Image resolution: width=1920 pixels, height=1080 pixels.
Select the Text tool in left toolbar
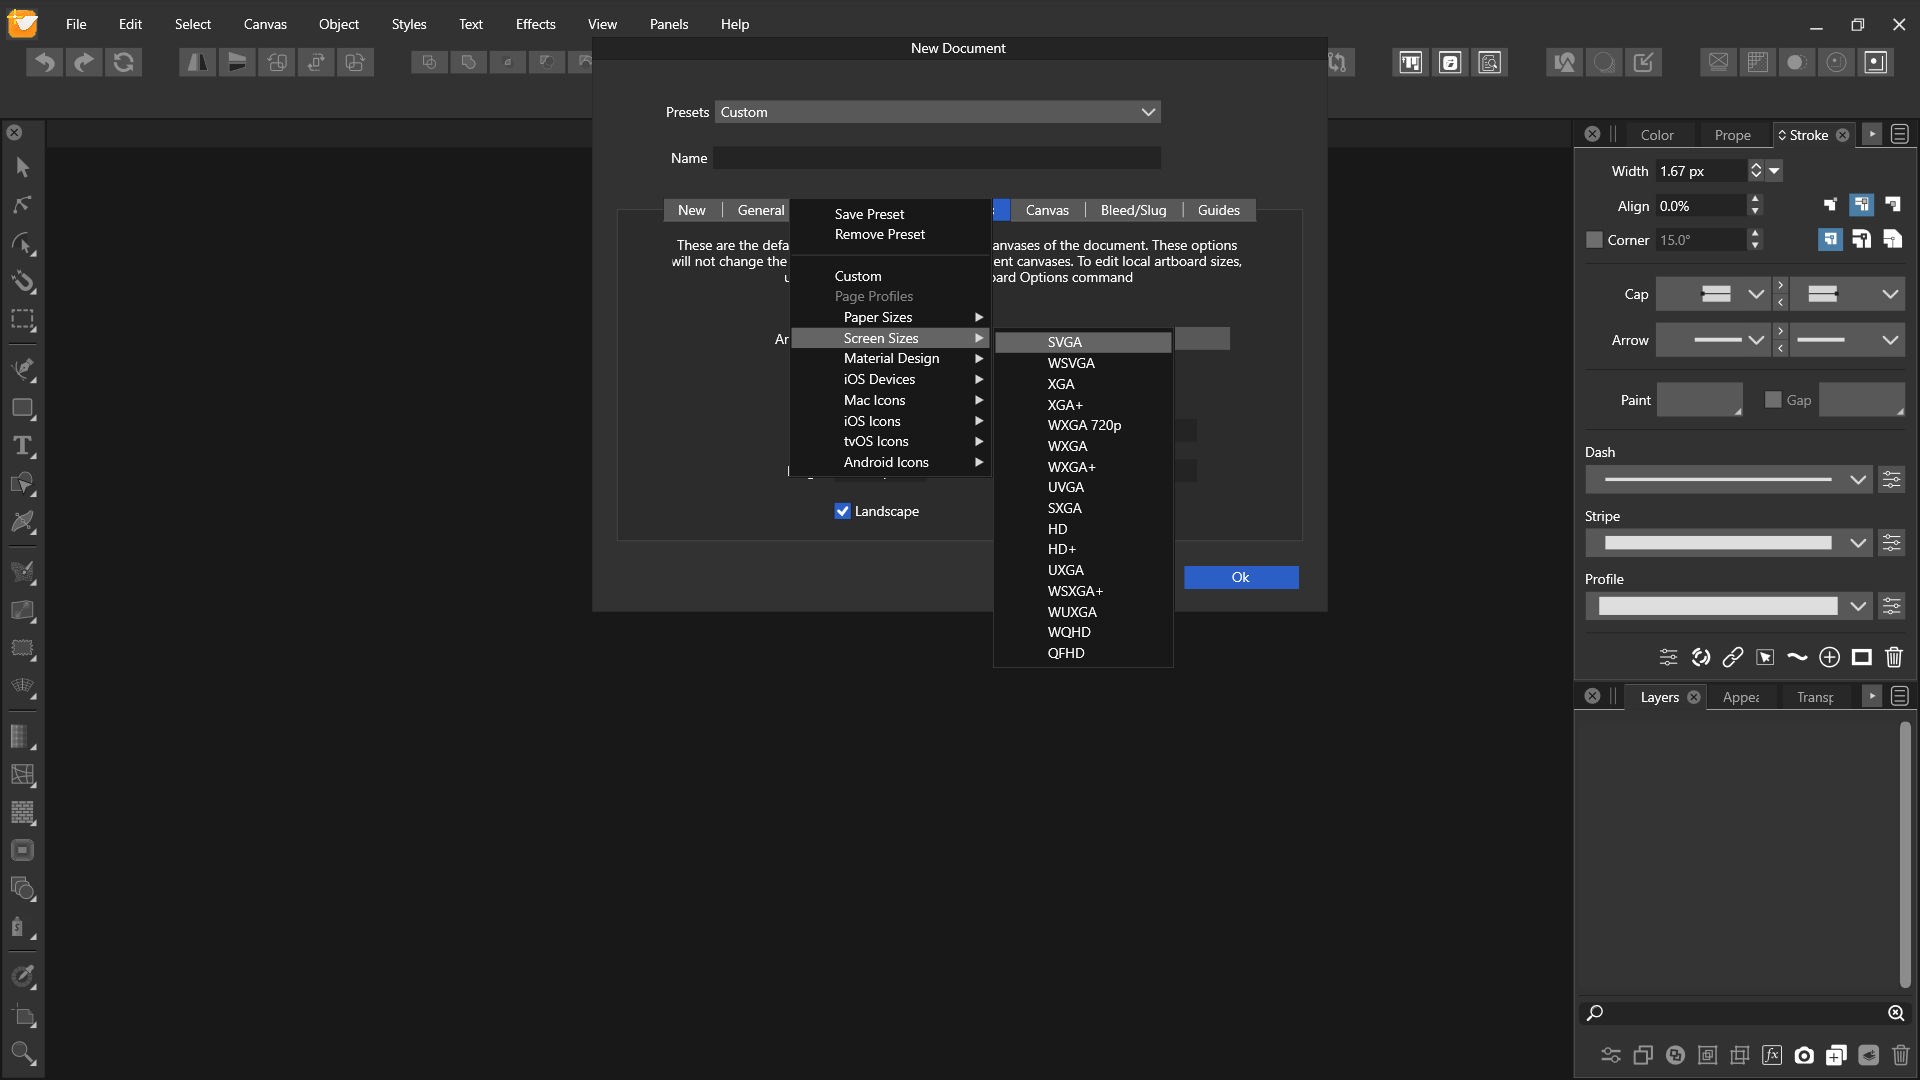[x=22, y=446]
